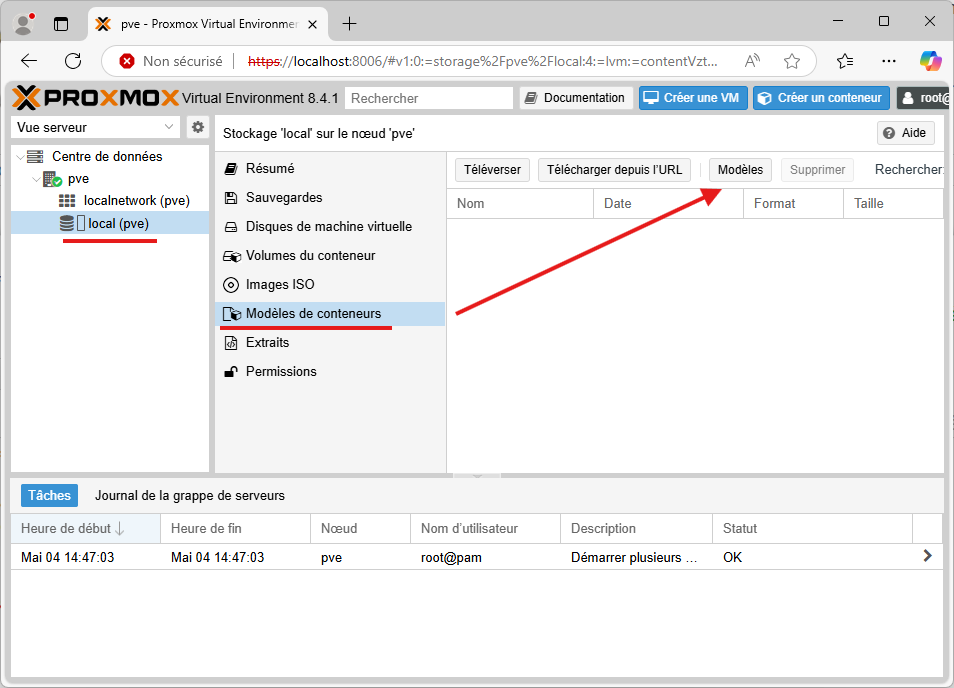Image resolution: width=954 pixels, height=688 pixels.
Task: Click the browser address bar URL
Action: (482, 61)
